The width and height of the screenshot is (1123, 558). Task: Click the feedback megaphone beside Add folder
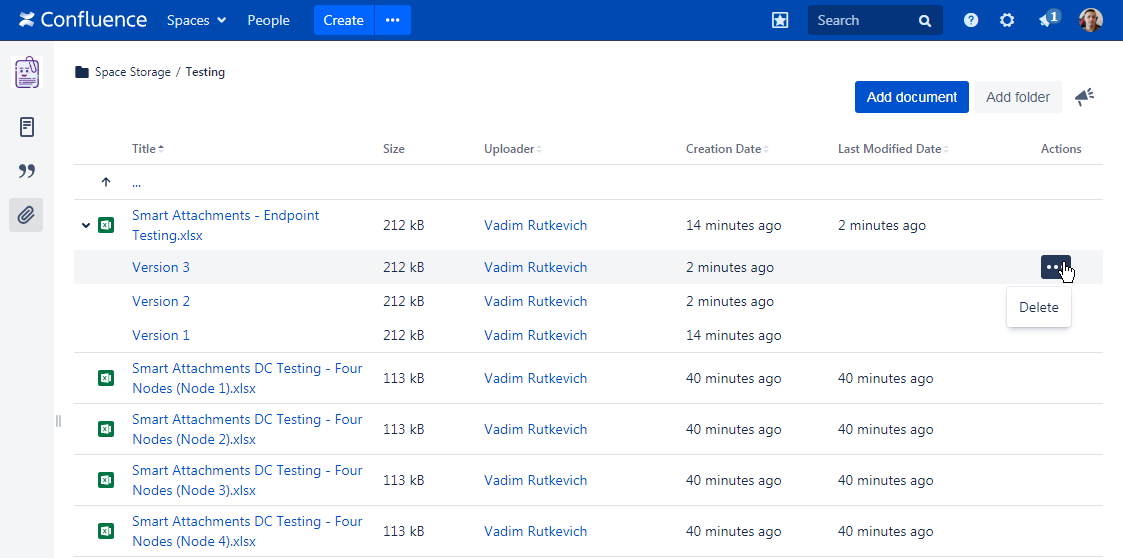[x=1084, y=97]
